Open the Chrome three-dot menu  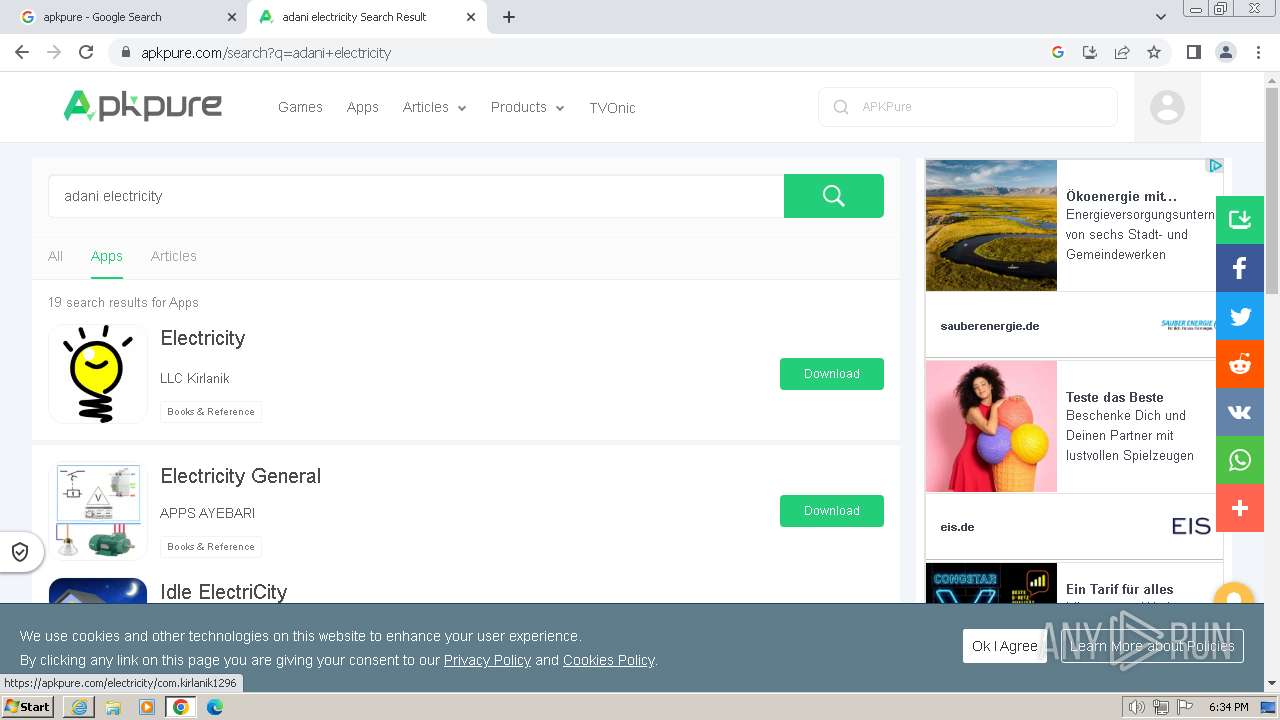coord(1258,52)
